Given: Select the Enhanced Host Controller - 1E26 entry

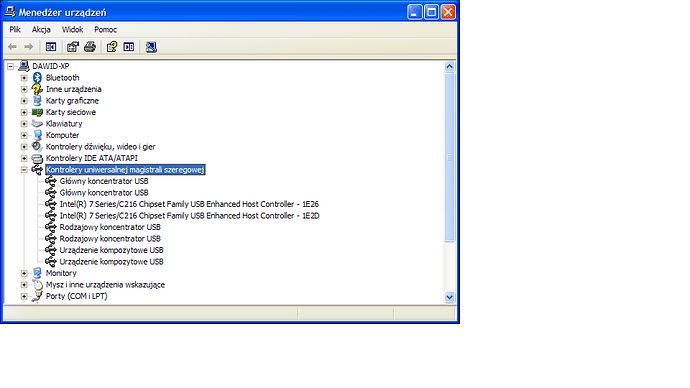Looking at the screenshot, I should pyautogui.click(x=189, y=204).
